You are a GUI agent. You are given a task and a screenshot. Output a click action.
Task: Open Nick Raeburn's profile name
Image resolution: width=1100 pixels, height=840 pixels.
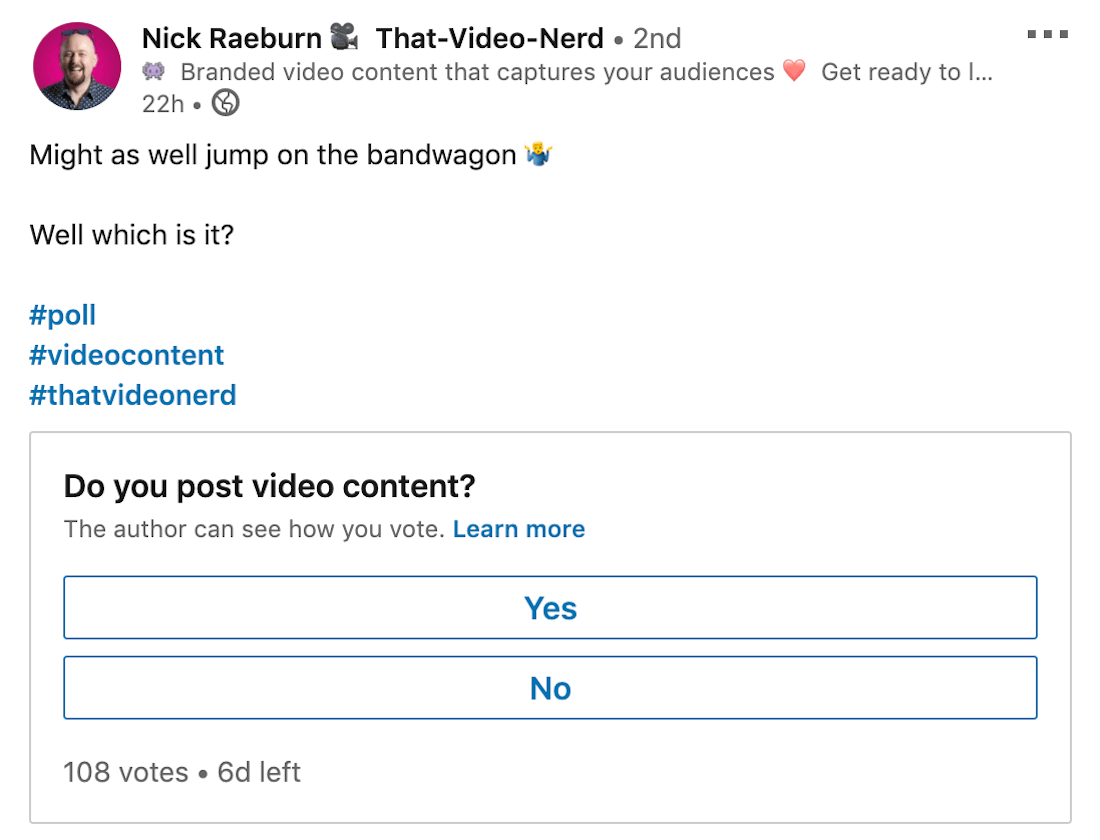click(x=232, y=38)
